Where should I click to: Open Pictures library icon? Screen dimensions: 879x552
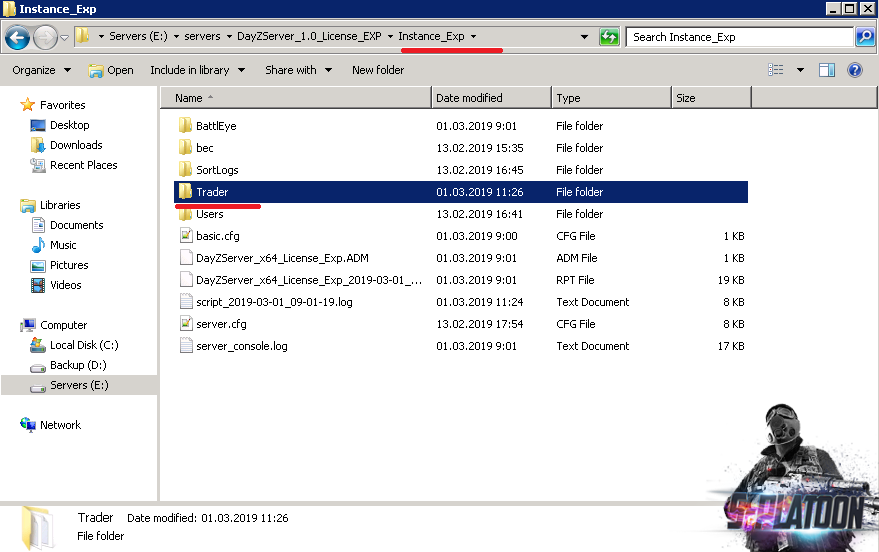point(38,266)
